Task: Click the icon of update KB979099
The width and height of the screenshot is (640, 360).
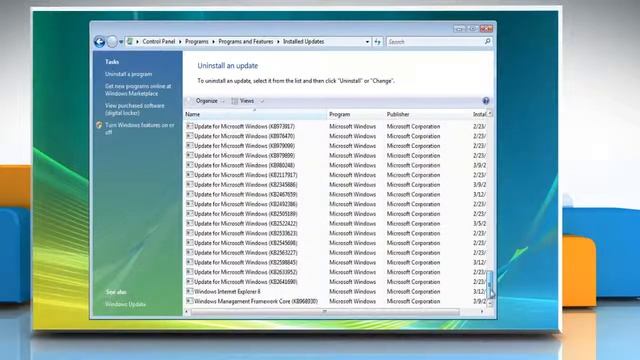Action: coord(189,146)
